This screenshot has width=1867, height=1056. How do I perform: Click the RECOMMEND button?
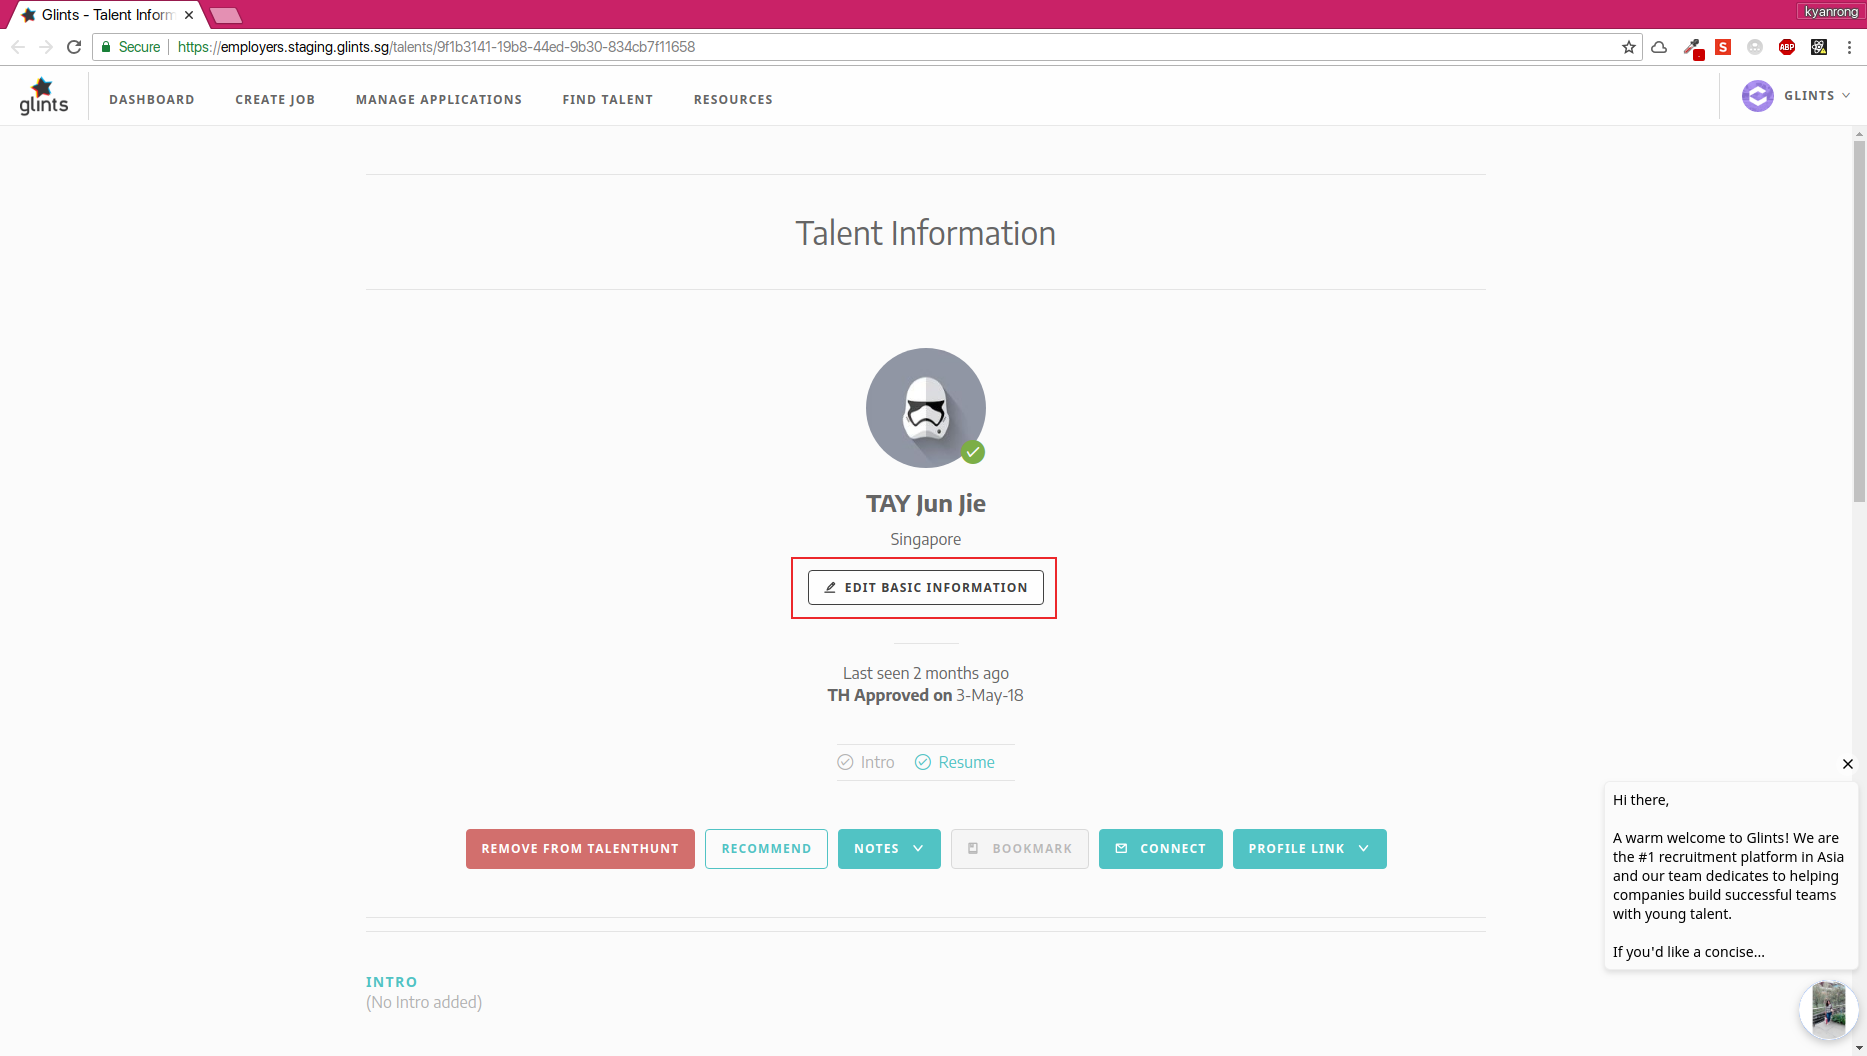(765, 848)
